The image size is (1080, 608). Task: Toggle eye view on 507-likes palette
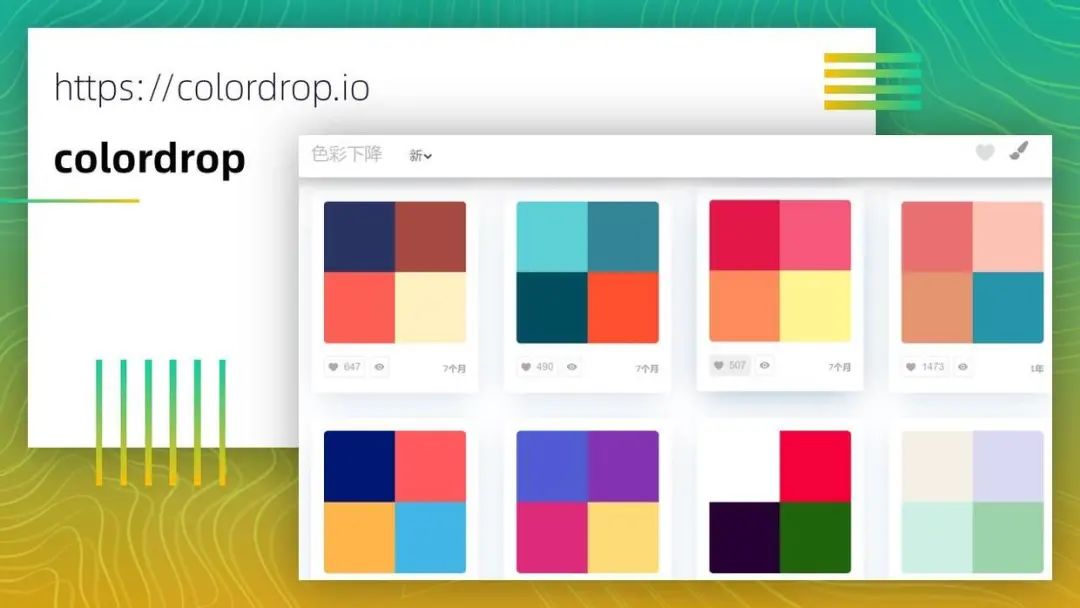(x=765, y=365)
